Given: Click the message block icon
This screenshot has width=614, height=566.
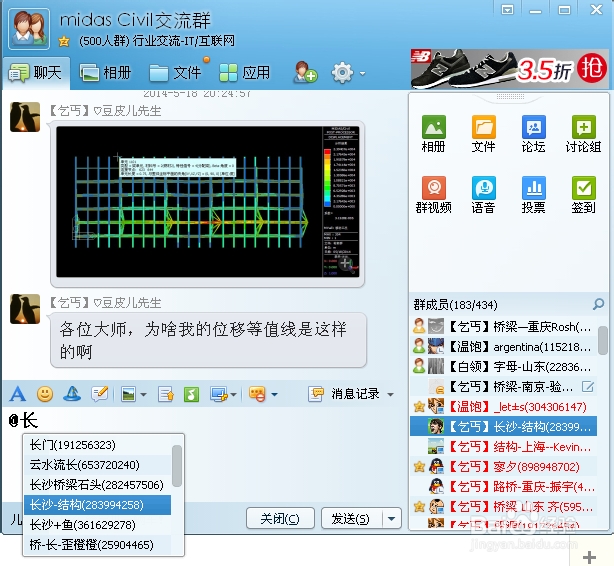Looking at the screenshot, I should click(x=257, y=394).
